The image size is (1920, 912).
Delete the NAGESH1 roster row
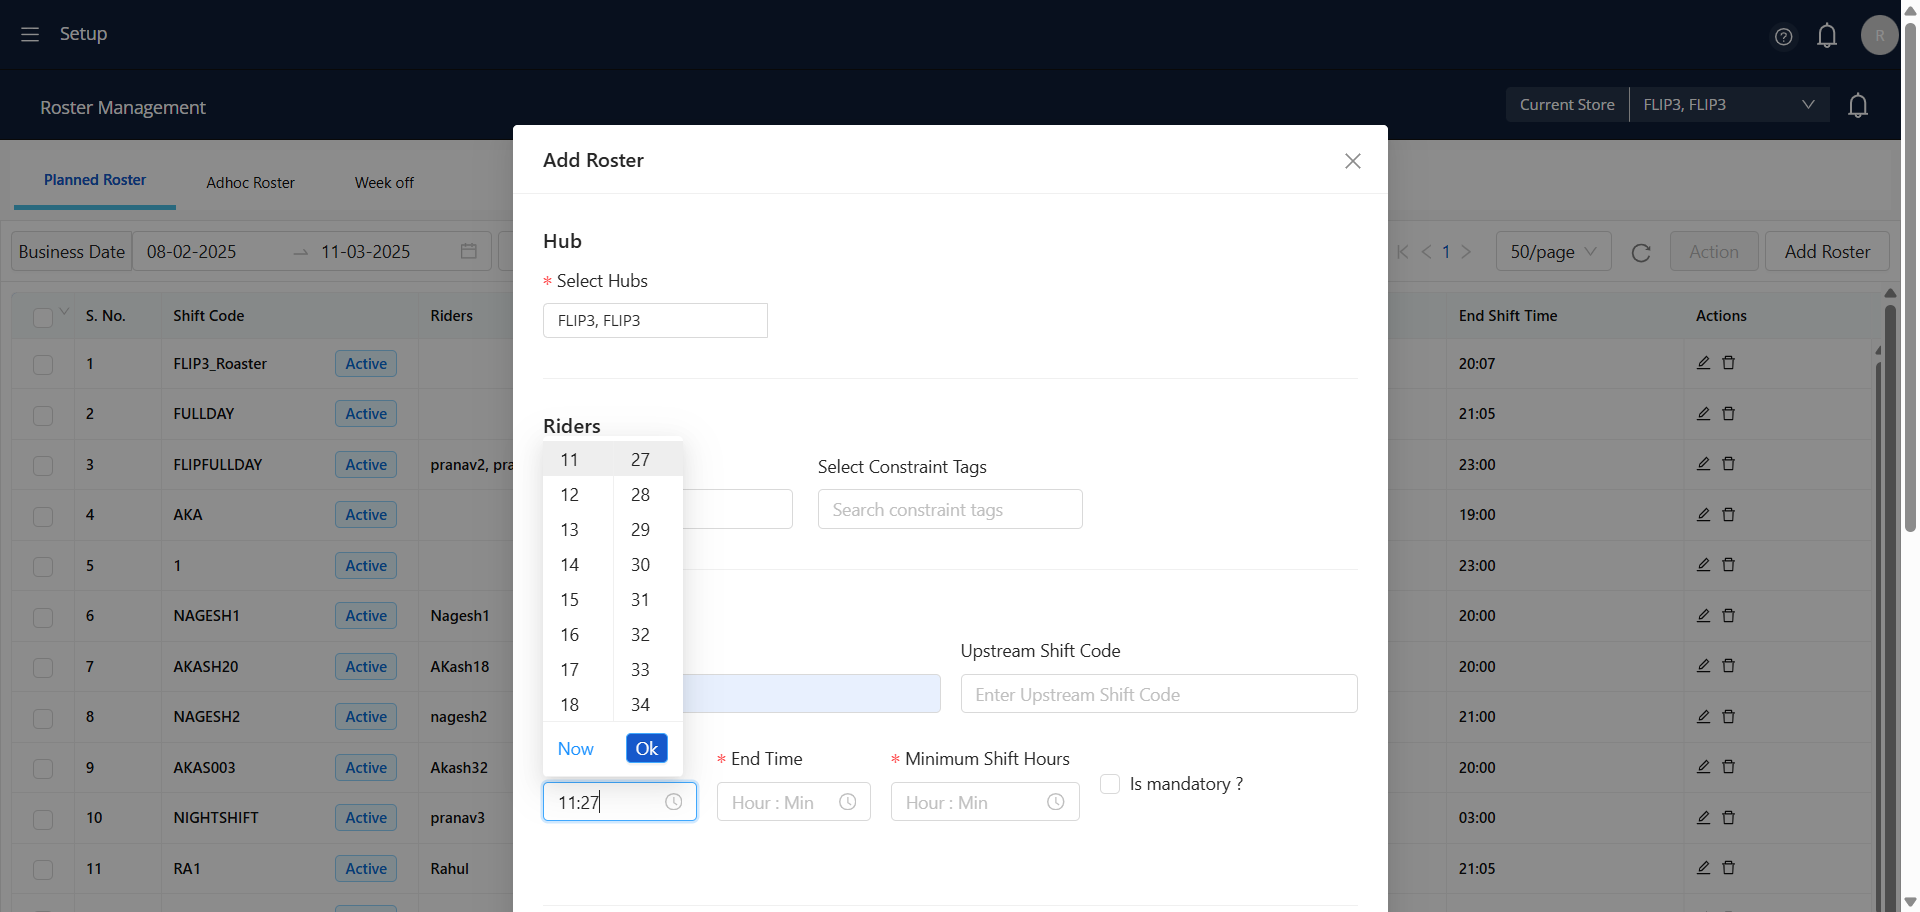1728,615
